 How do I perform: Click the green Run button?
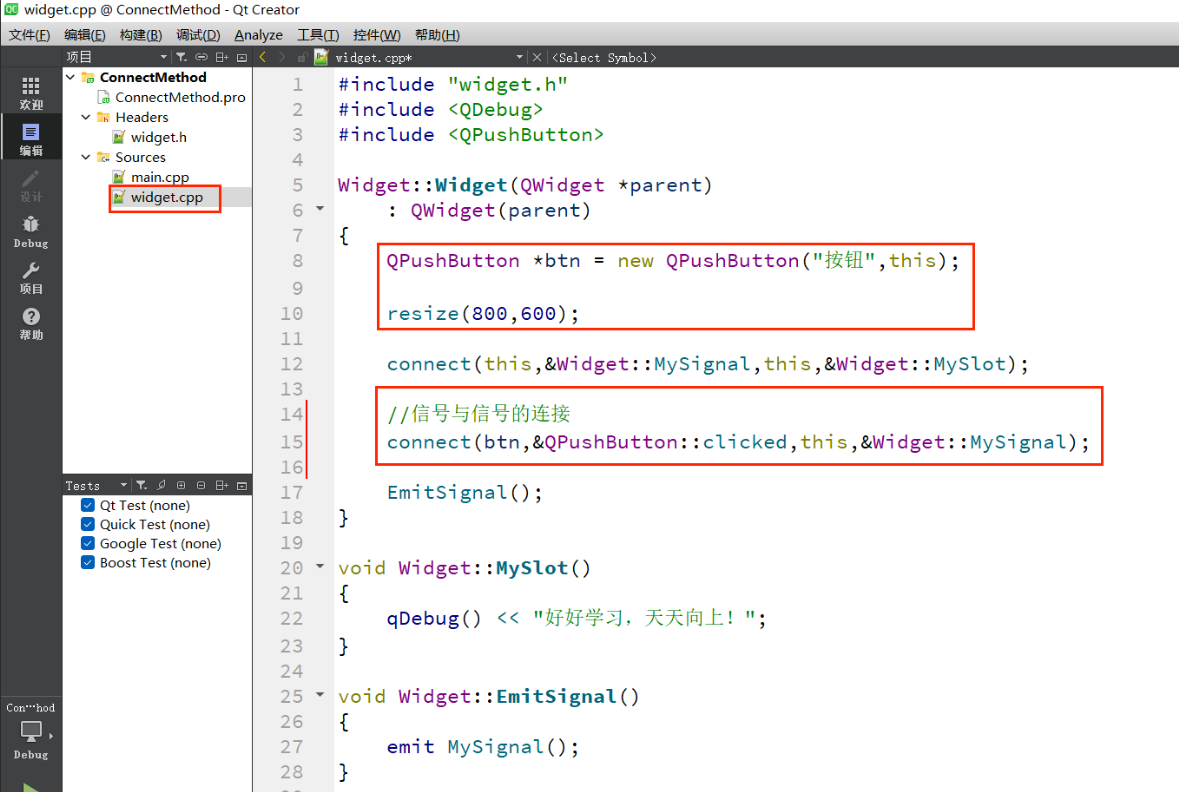click(31, 787)
